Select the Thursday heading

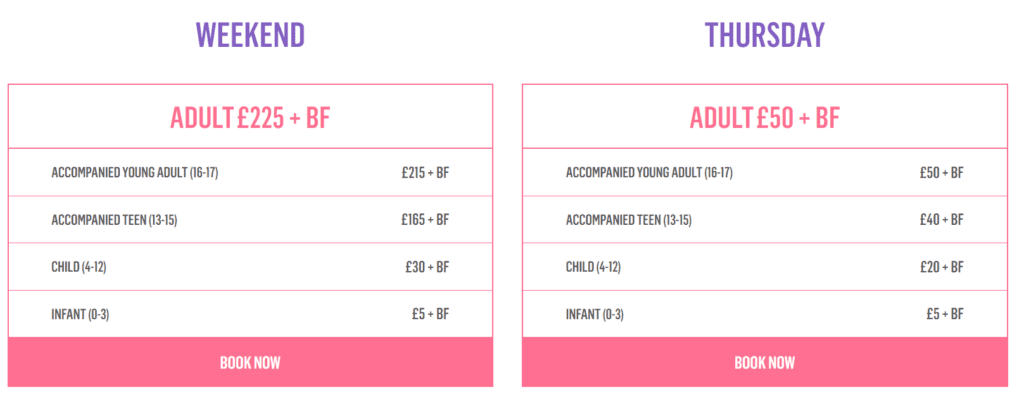765,35
